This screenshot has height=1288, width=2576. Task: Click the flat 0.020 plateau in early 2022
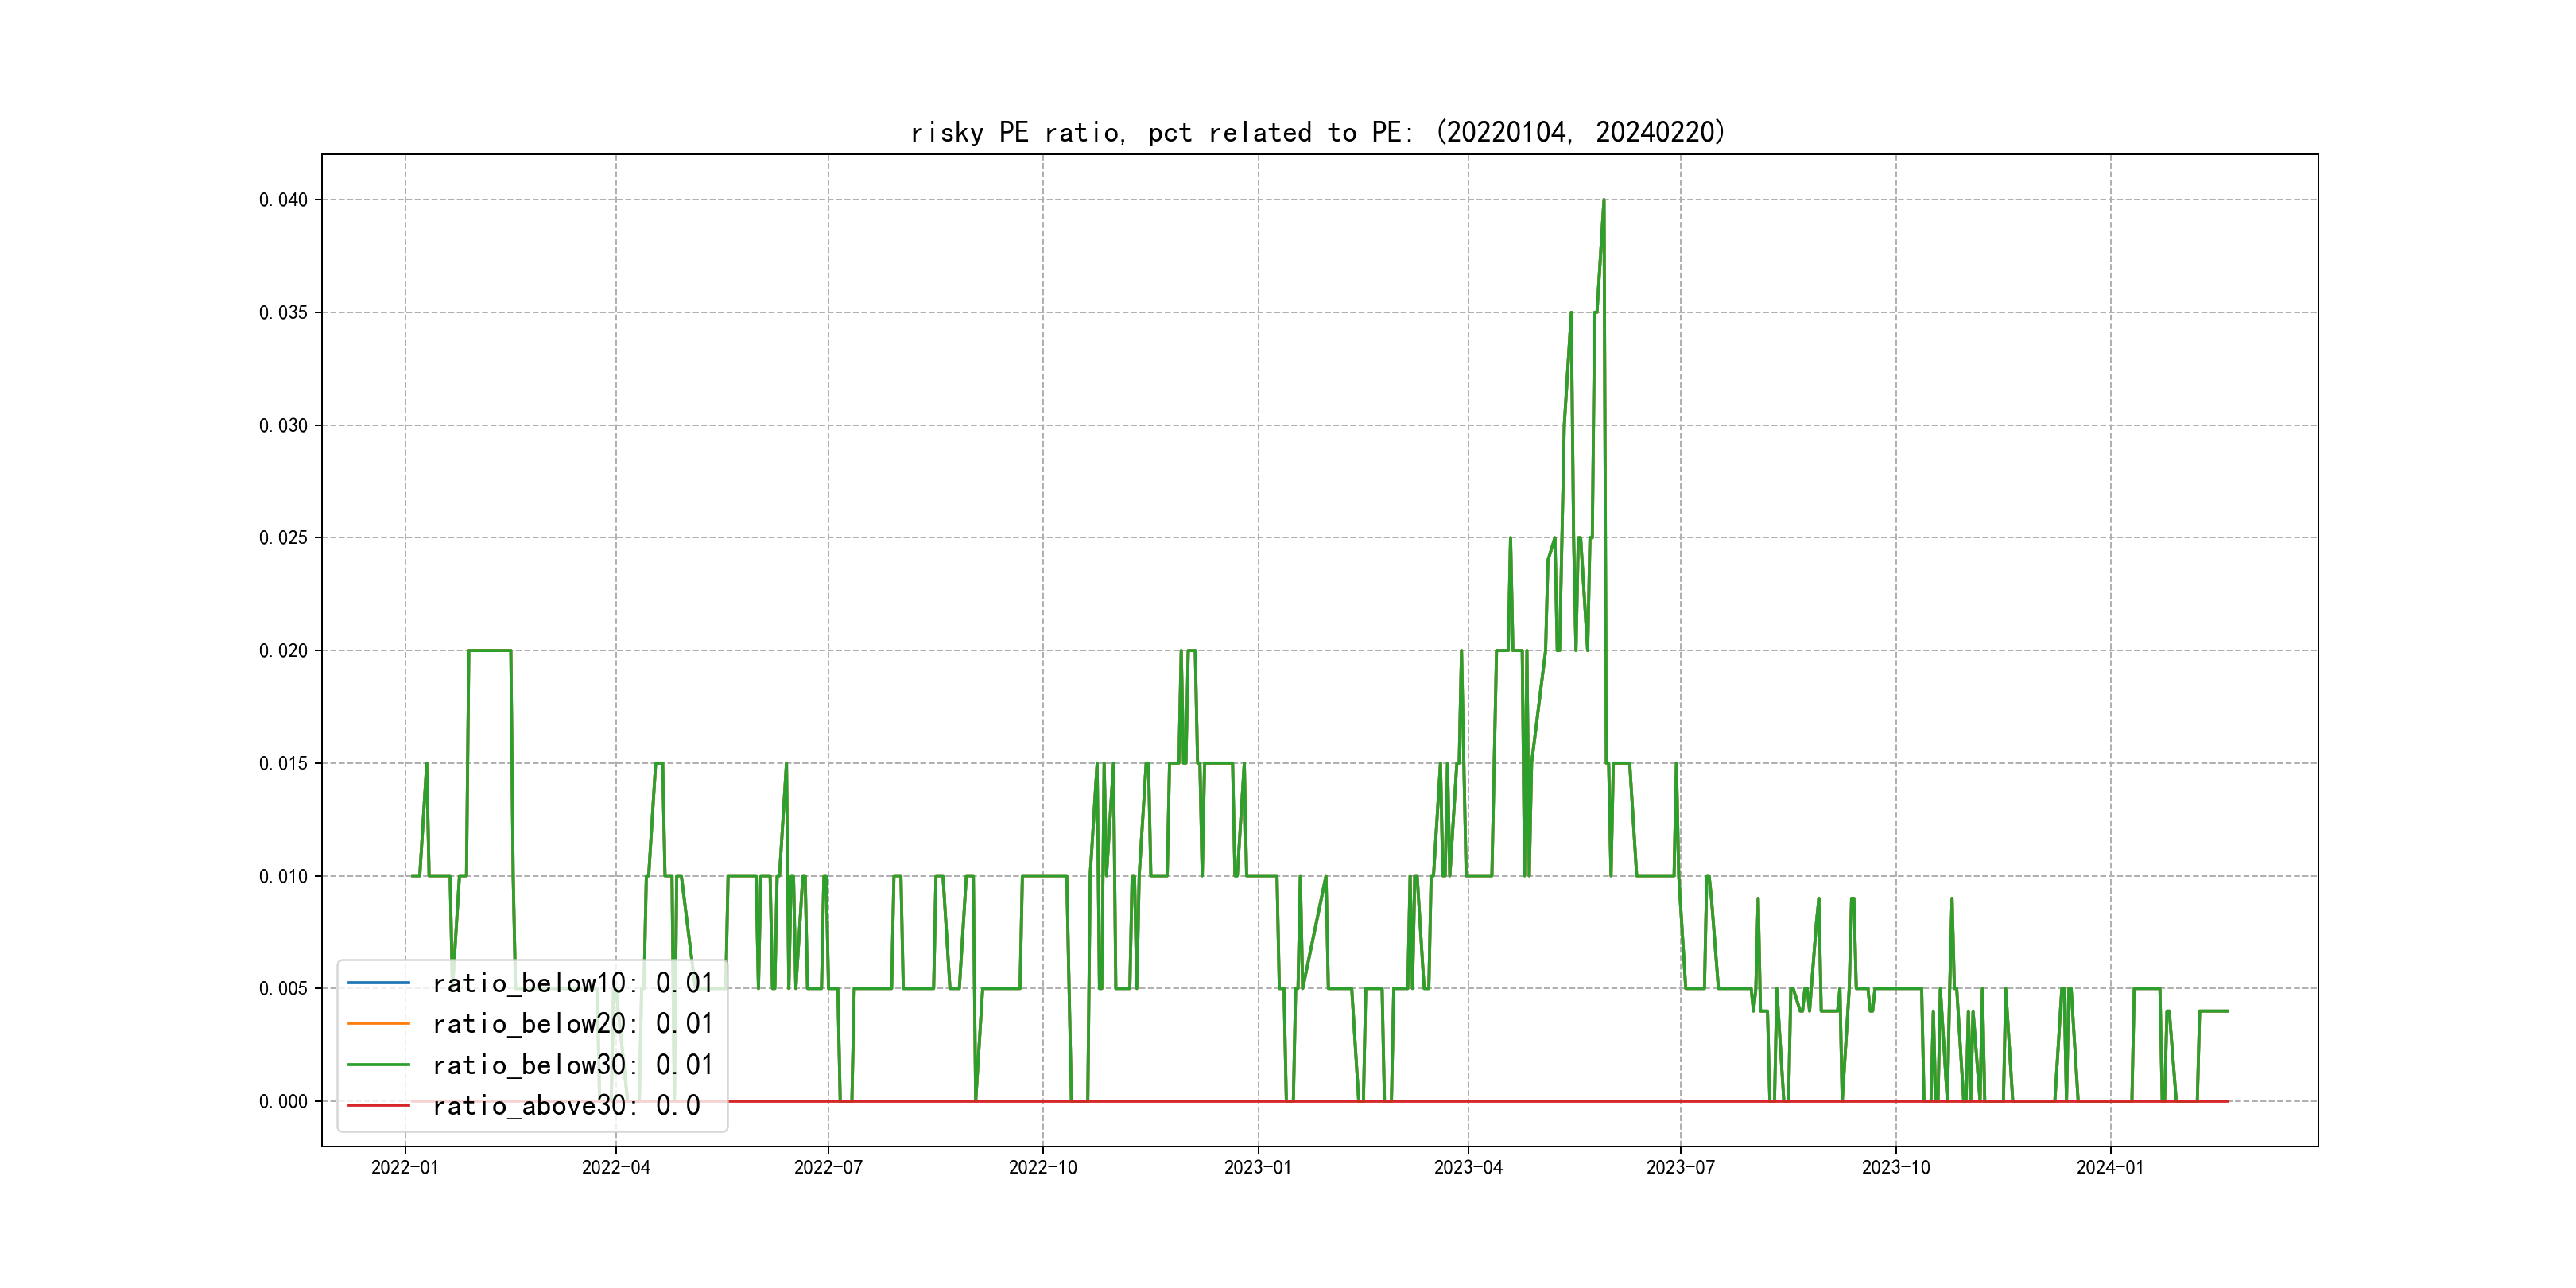click(489, 650)
